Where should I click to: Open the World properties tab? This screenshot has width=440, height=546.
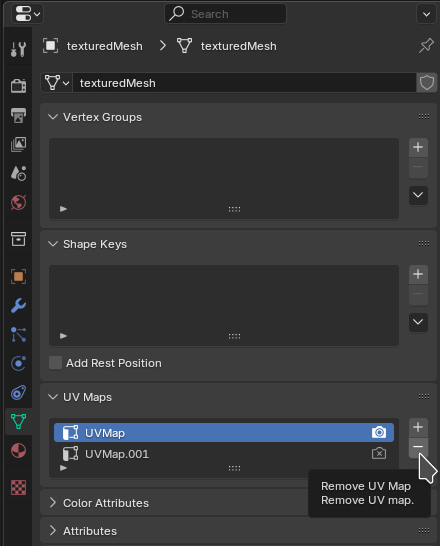point(18,202)
